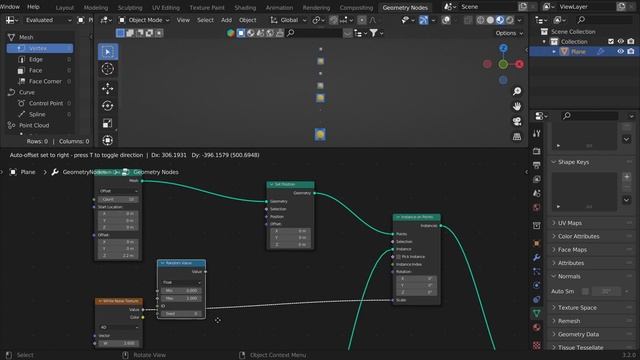Click the Z axis gizmo ball
The width and height of the screenshot is (640, 360).
point(503,48)
